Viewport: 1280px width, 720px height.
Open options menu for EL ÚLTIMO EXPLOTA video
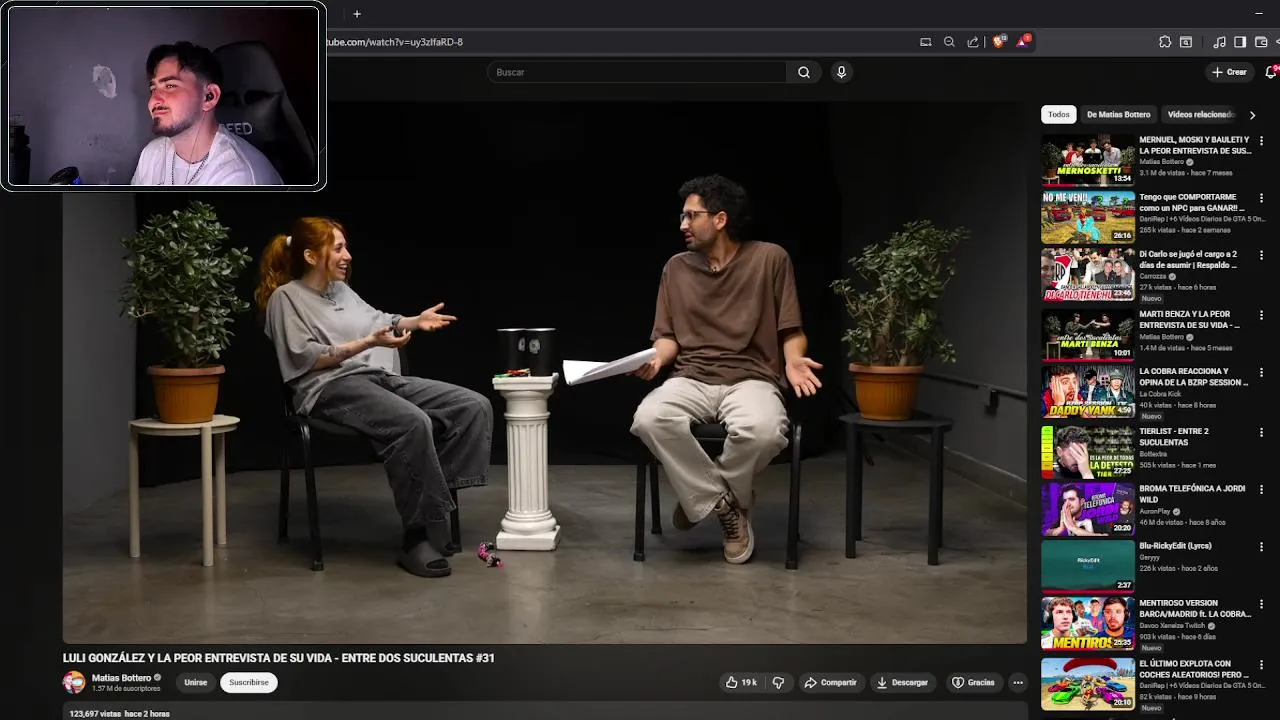click(x=1261, y=664)
